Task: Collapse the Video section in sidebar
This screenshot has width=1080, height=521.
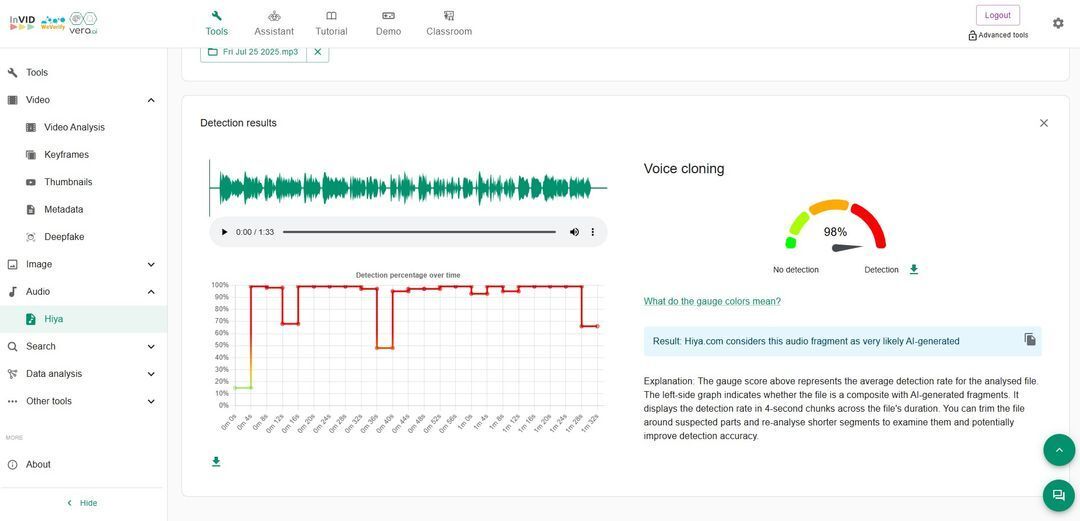Action: (151, 100)
